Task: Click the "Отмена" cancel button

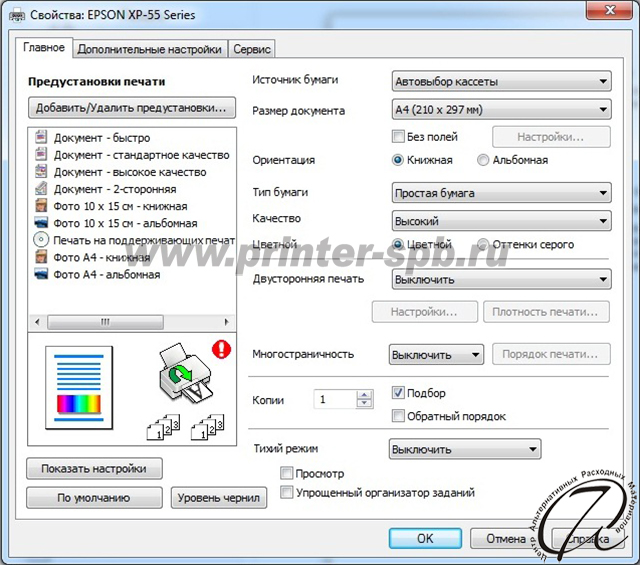Action: tap(506, 538)
